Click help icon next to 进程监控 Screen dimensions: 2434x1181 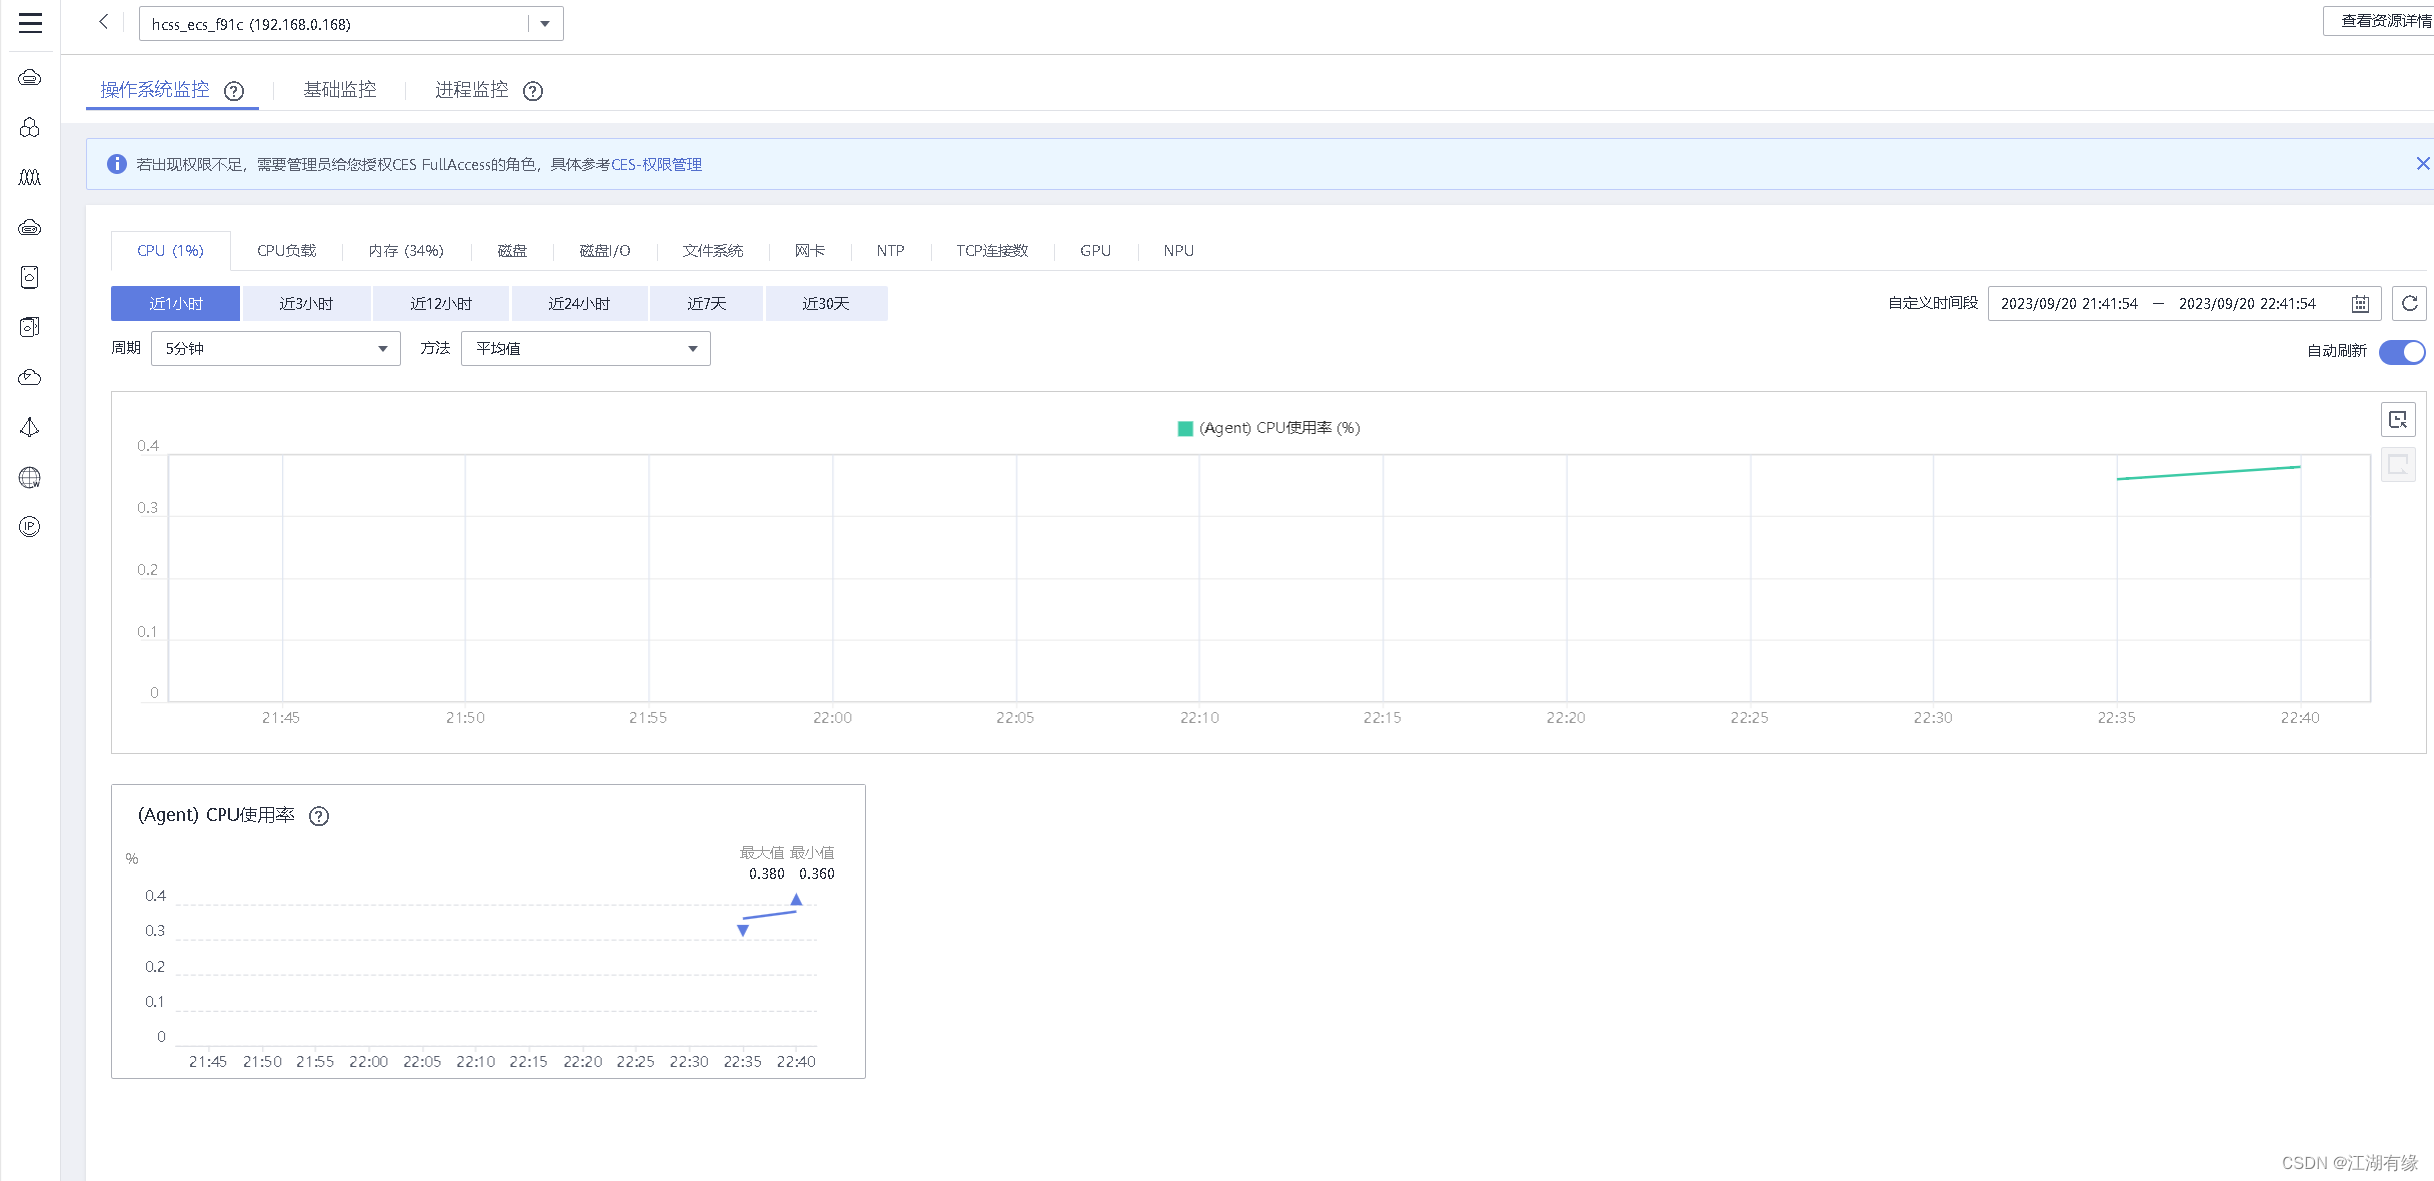click(x=533, y=91)
